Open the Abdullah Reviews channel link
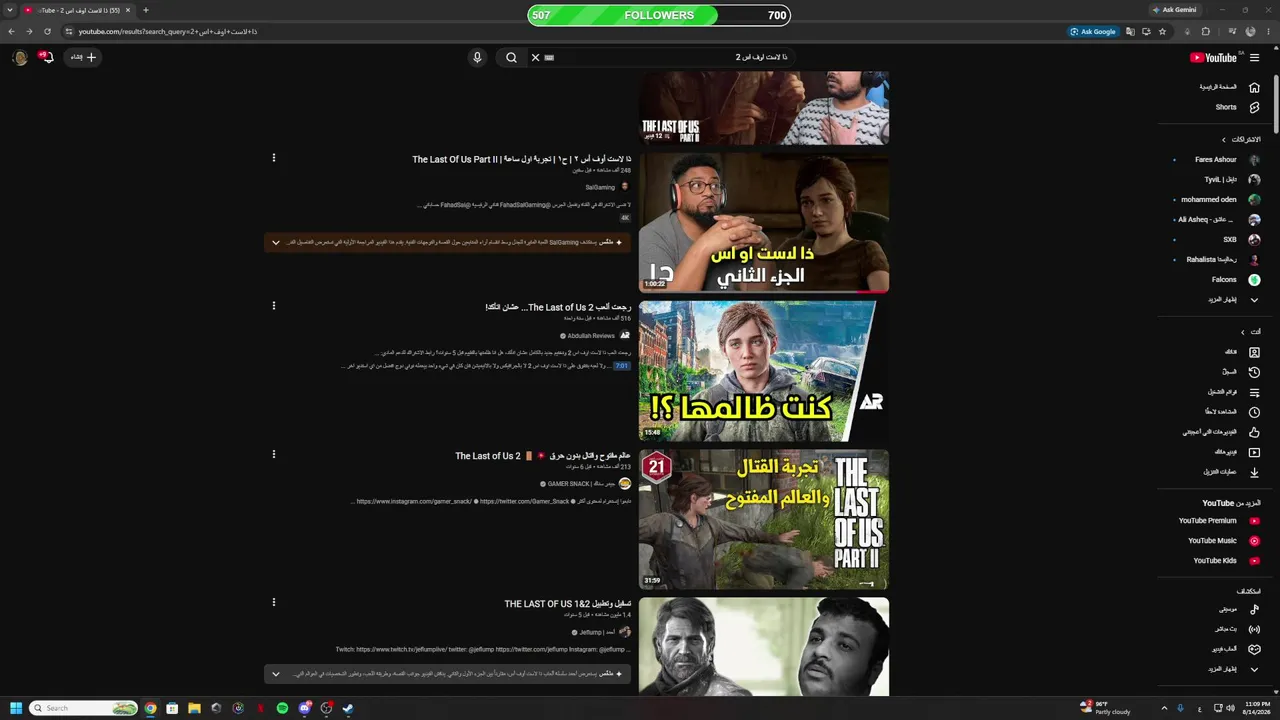 [x=591, y=336]
